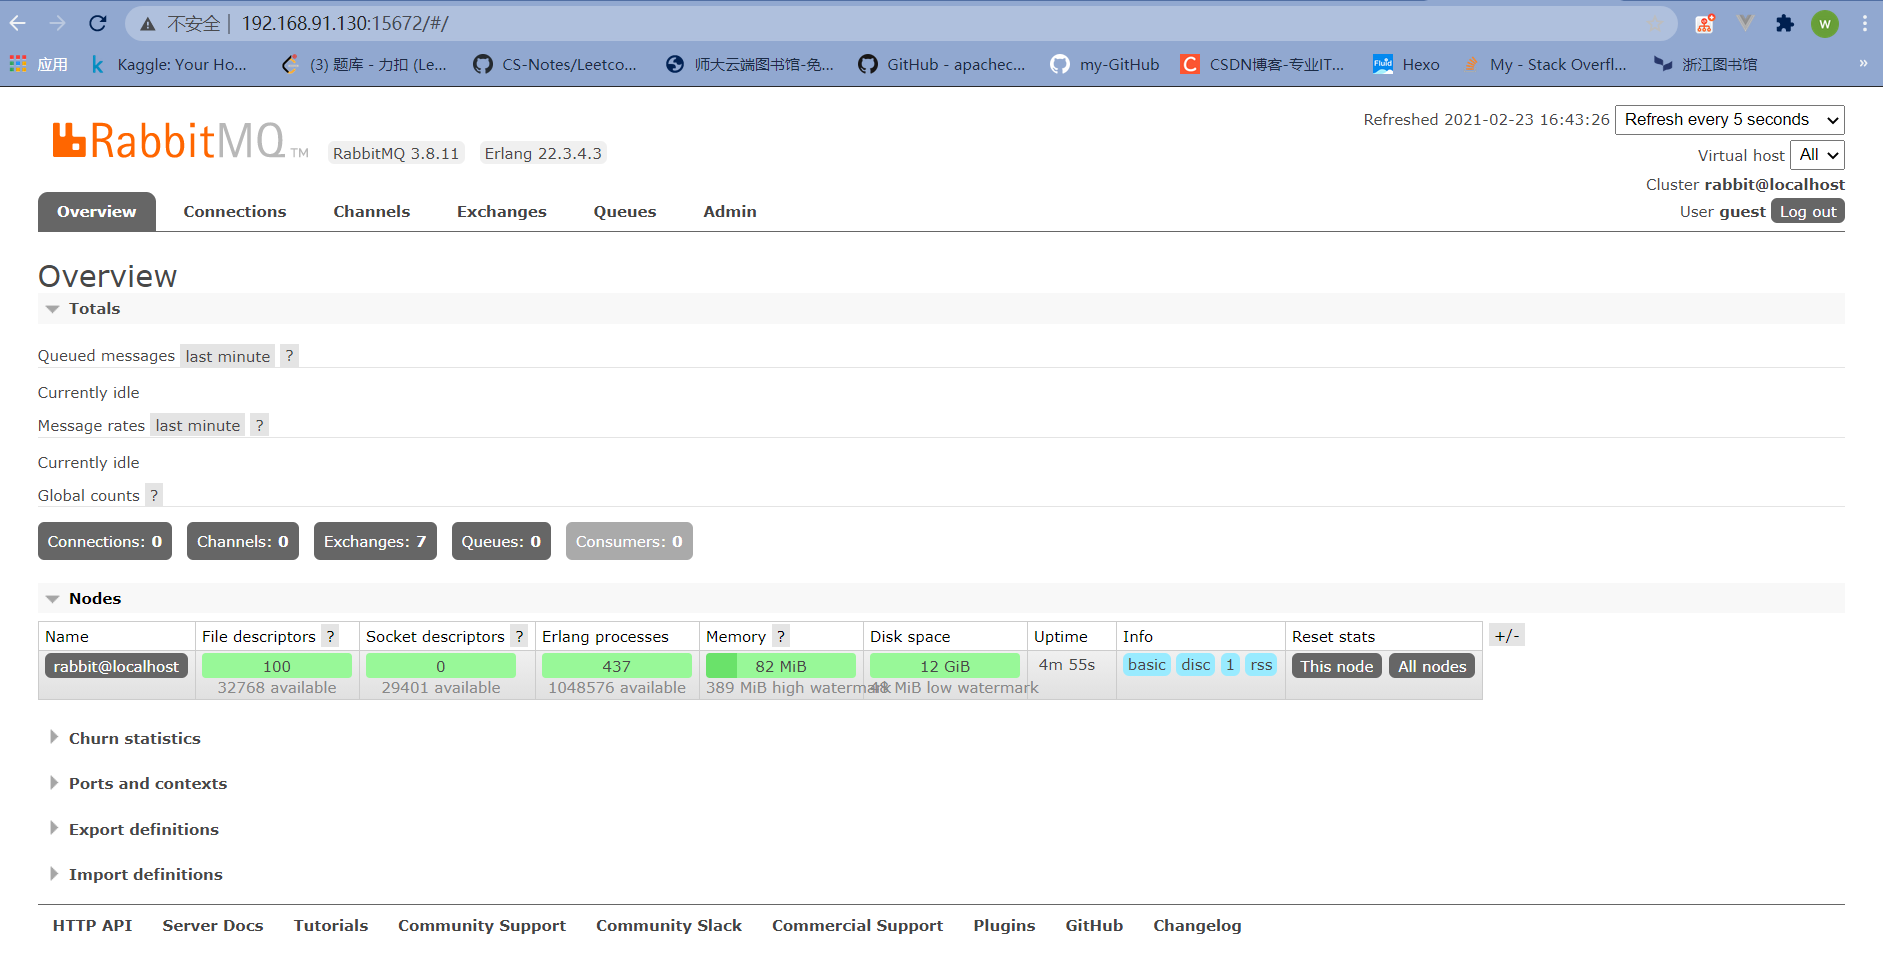Click the help icon next to File descriptors
The image size is (1883, 973).
coord(330,636)
